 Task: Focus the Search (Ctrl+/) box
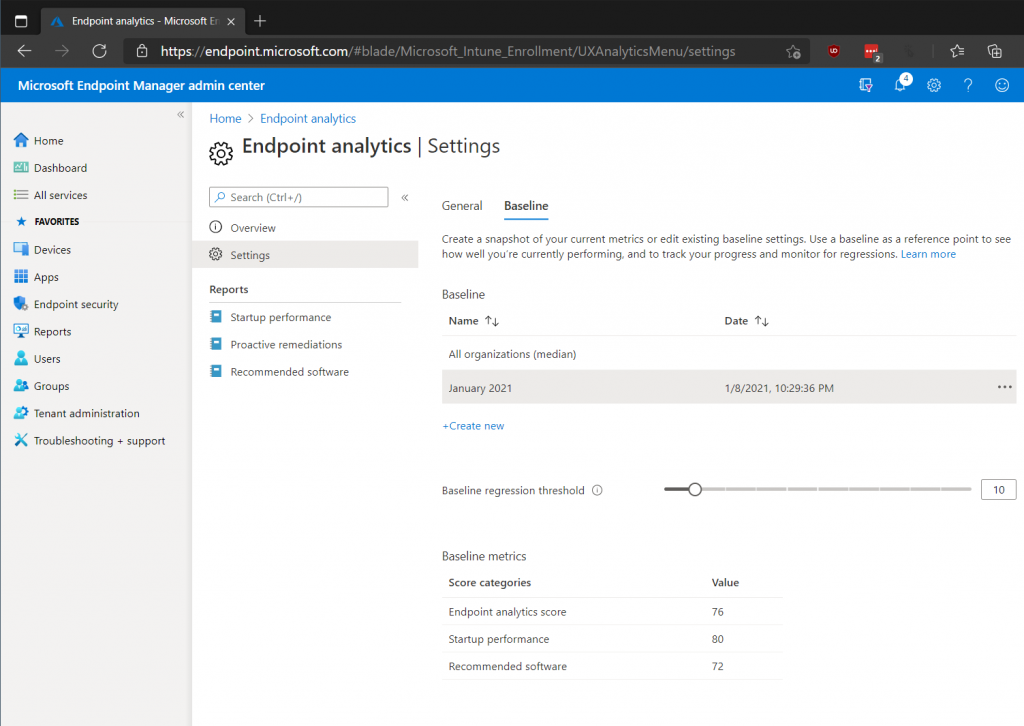click(x=298, y=197)
